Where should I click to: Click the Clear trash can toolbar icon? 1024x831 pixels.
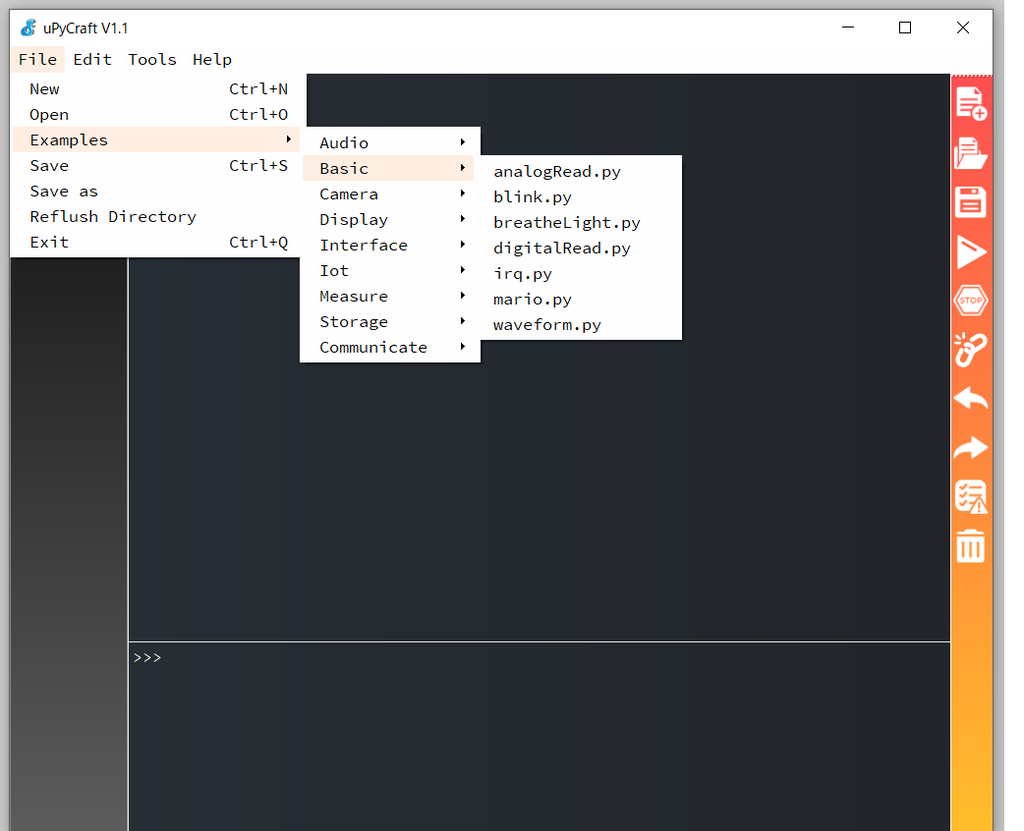coord(971,546)
